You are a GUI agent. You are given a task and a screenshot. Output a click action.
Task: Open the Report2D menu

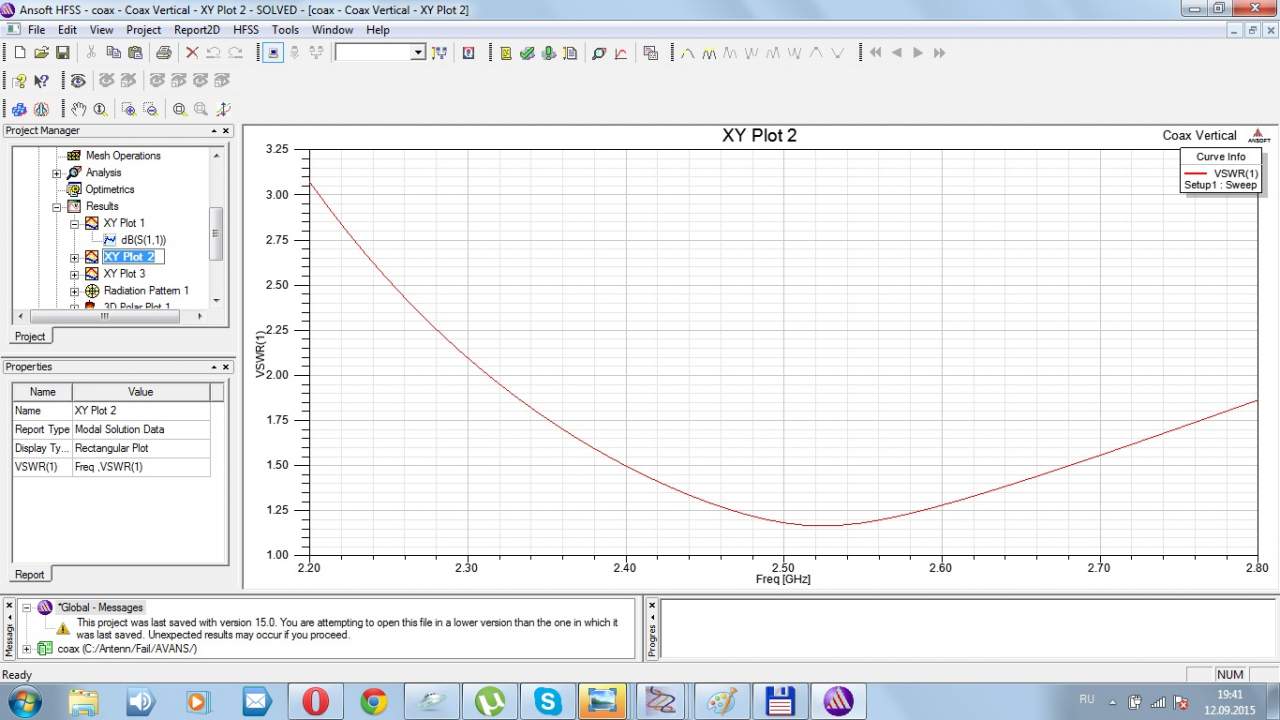[x=196, y=30]
